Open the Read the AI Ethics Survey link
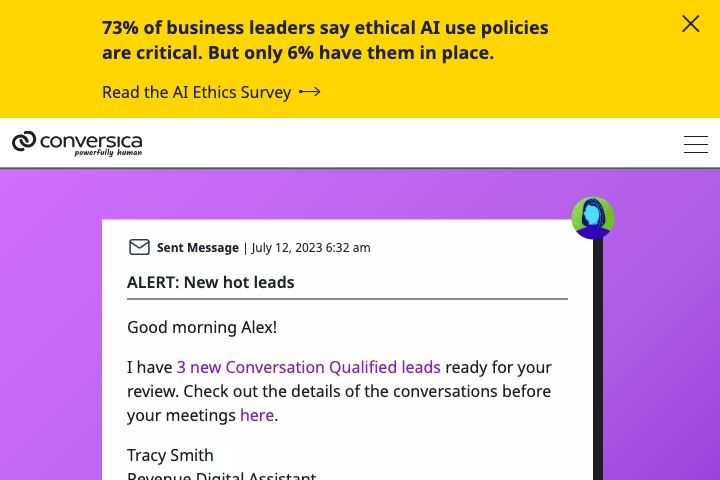Screen dimensions: 720x480 (197, 92)
